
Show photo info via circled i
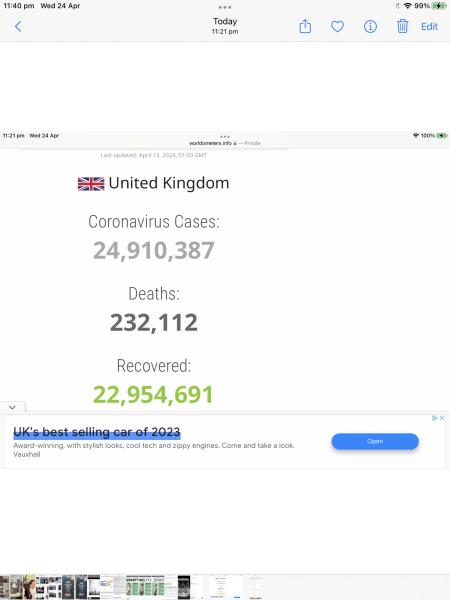click(x=370, y=26)
